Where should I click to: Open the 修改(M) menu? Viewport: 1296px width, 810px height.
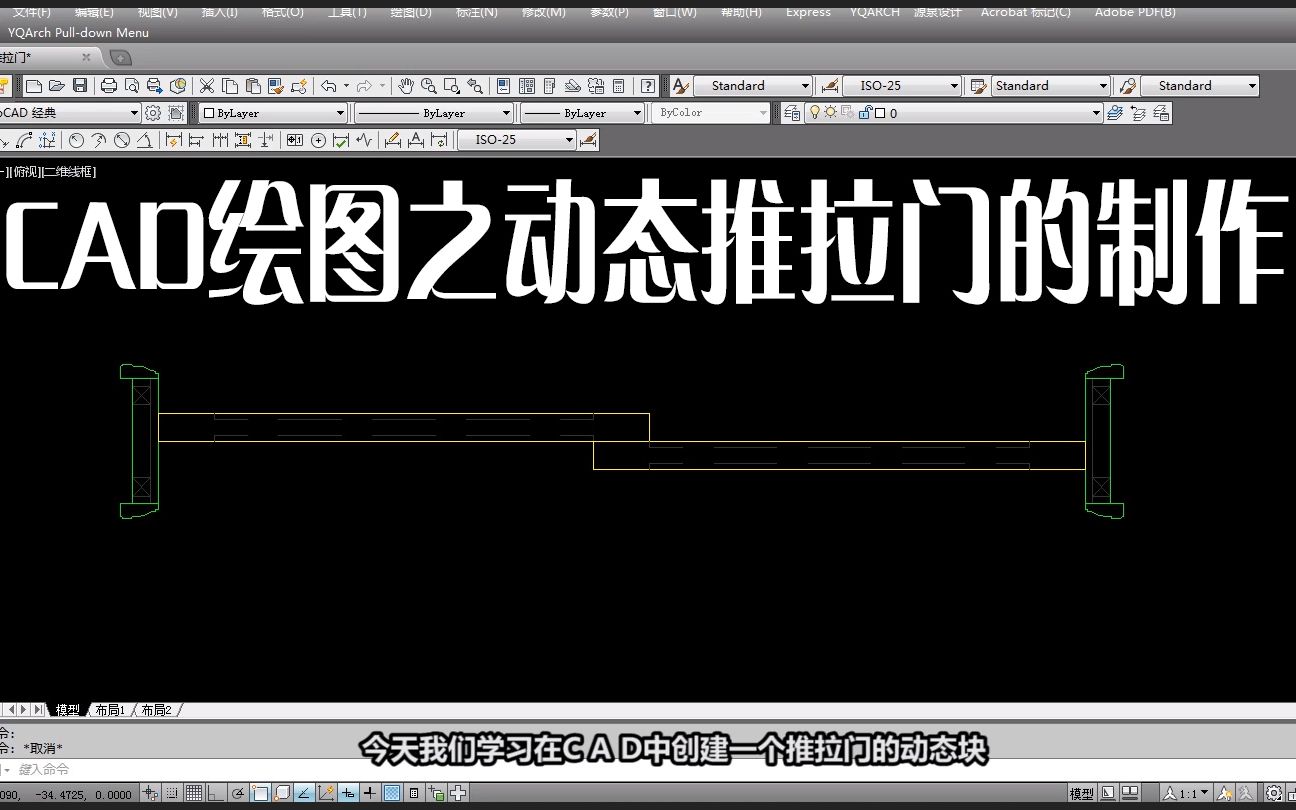coord(543,12)
